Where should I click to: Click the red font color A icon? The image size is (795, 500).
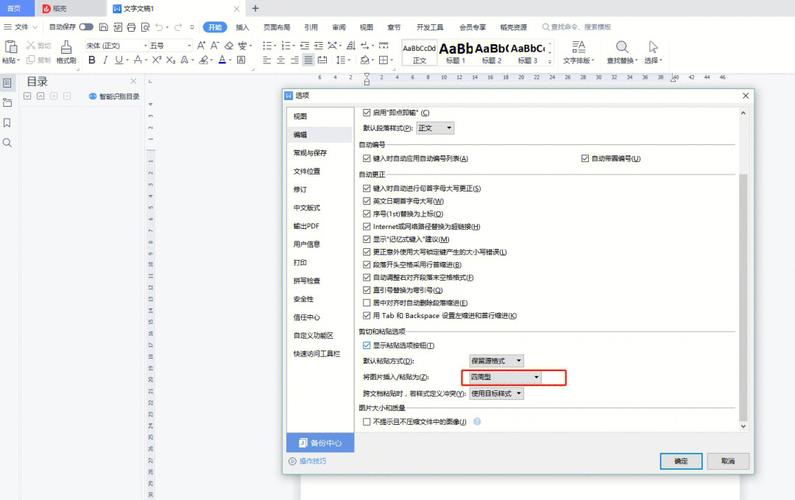[x=222, y=60]
